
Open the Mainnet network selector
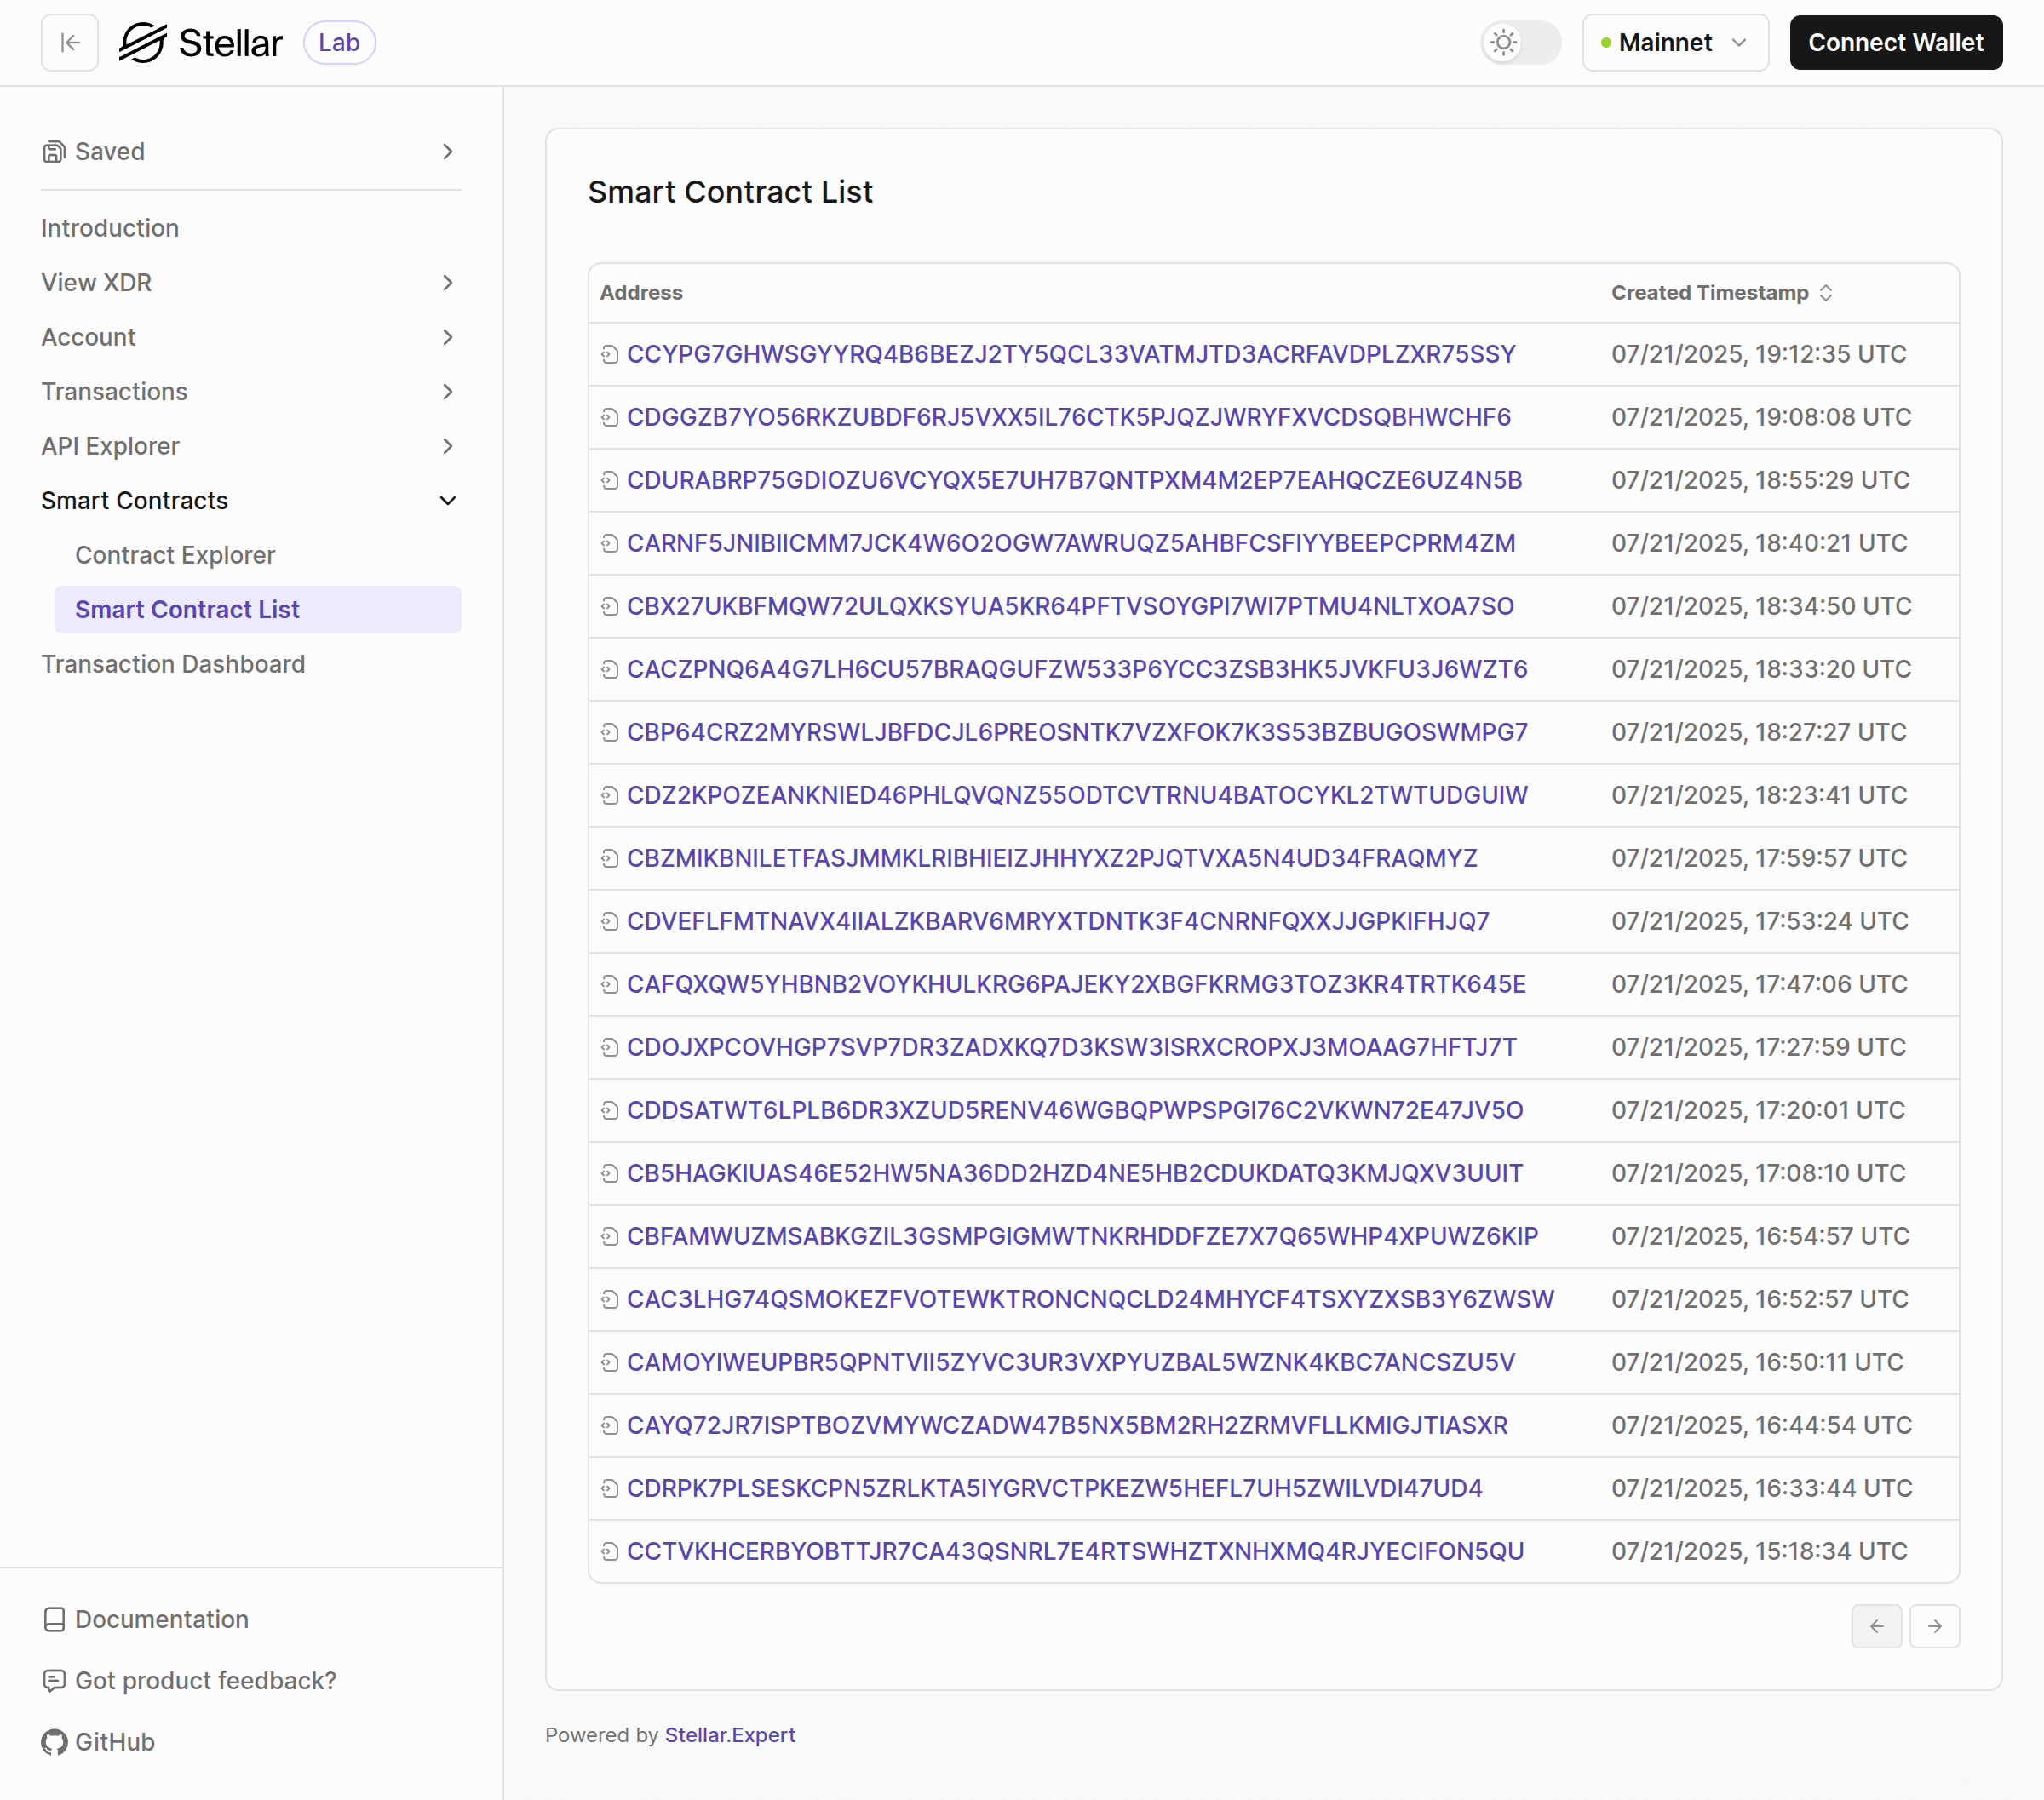pyautogui.click(x=1674, y=42)
